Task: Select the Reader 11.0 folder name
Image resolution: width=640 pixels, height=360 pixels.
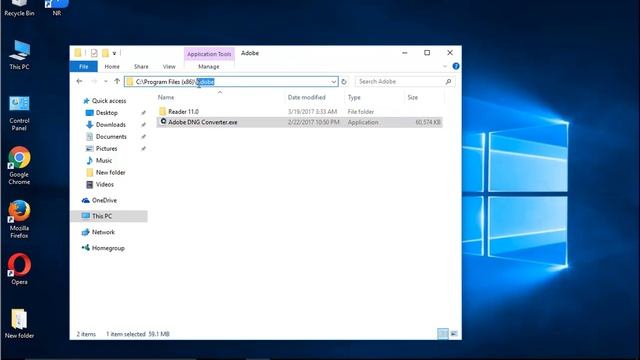Action: click(x=183, y=111)
